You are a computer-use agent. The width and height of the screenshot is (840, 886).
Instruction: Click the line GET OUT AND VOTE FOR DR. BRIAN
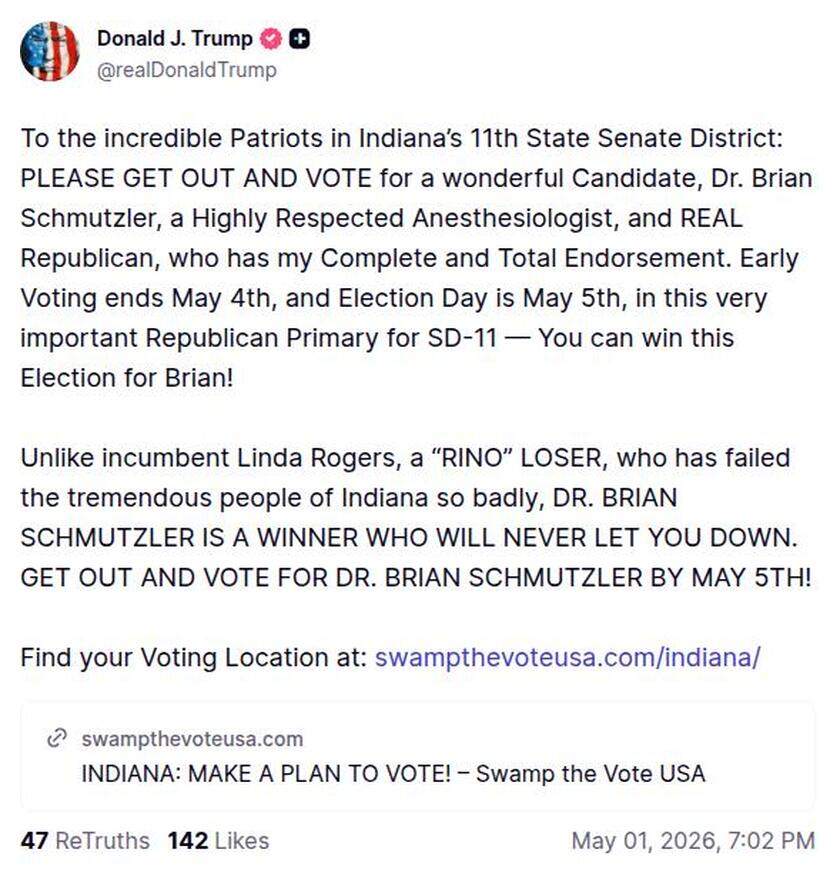pos(416,577)
